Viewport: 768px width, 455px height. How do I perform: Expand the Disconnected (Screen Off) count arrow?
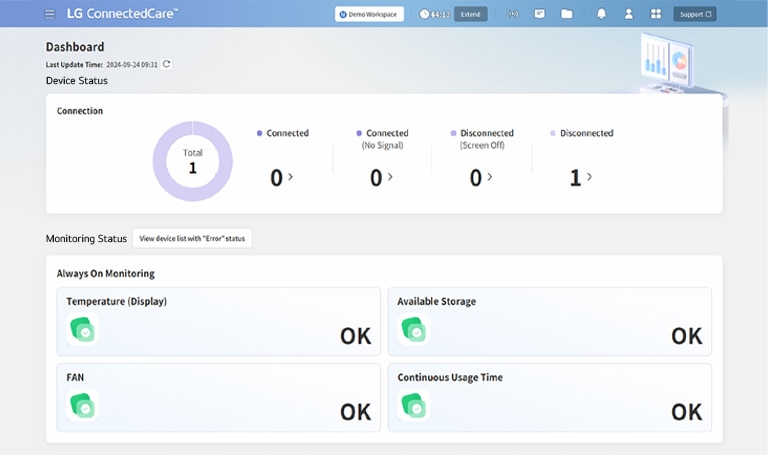pos(489,177)
